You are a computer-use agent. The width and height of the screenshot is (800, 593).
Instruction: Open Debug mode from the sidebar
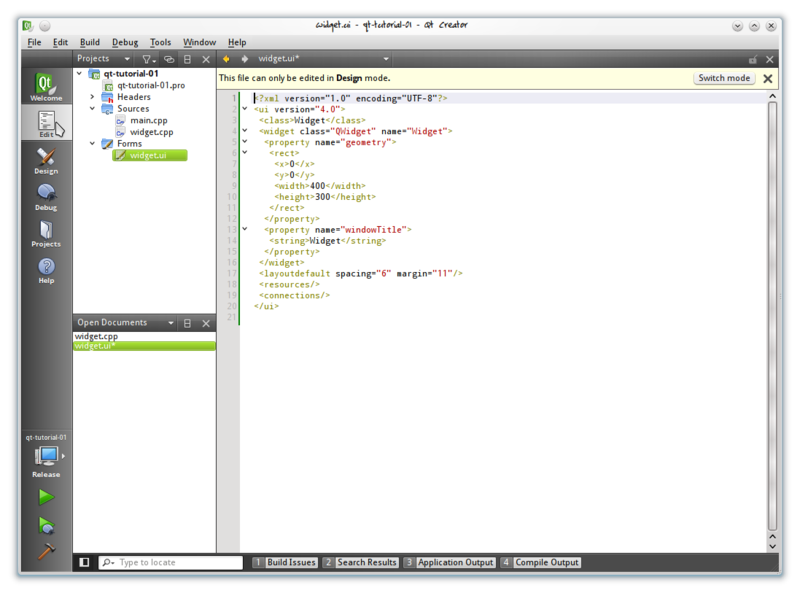(x=45, y=196)
